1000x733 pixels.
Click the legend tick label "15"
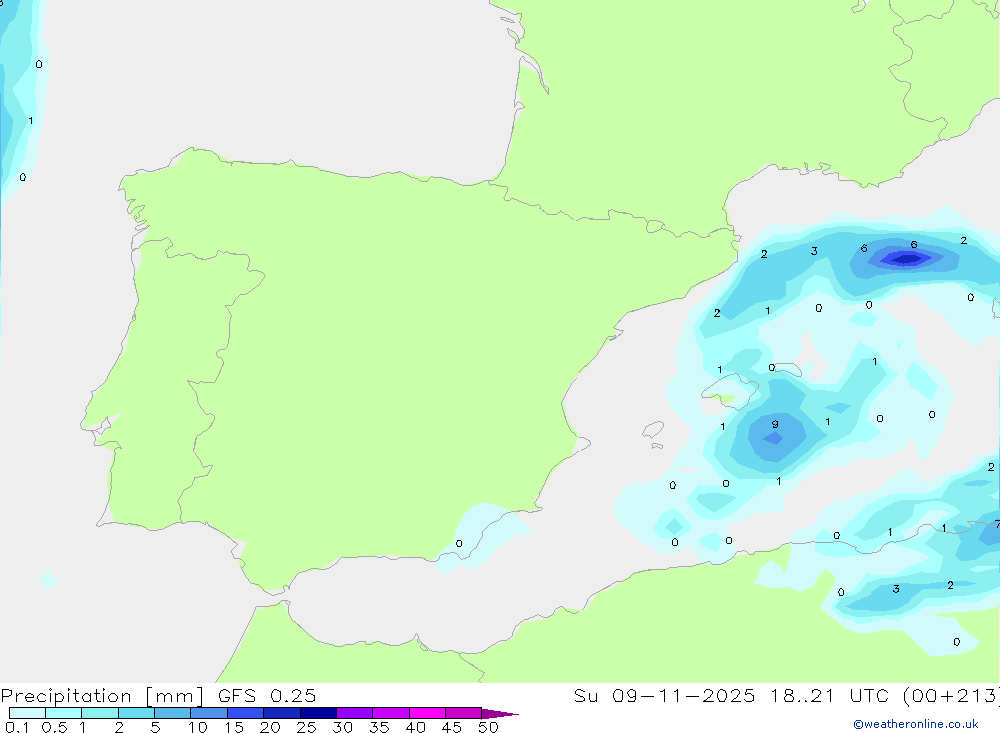pos(234,727)
